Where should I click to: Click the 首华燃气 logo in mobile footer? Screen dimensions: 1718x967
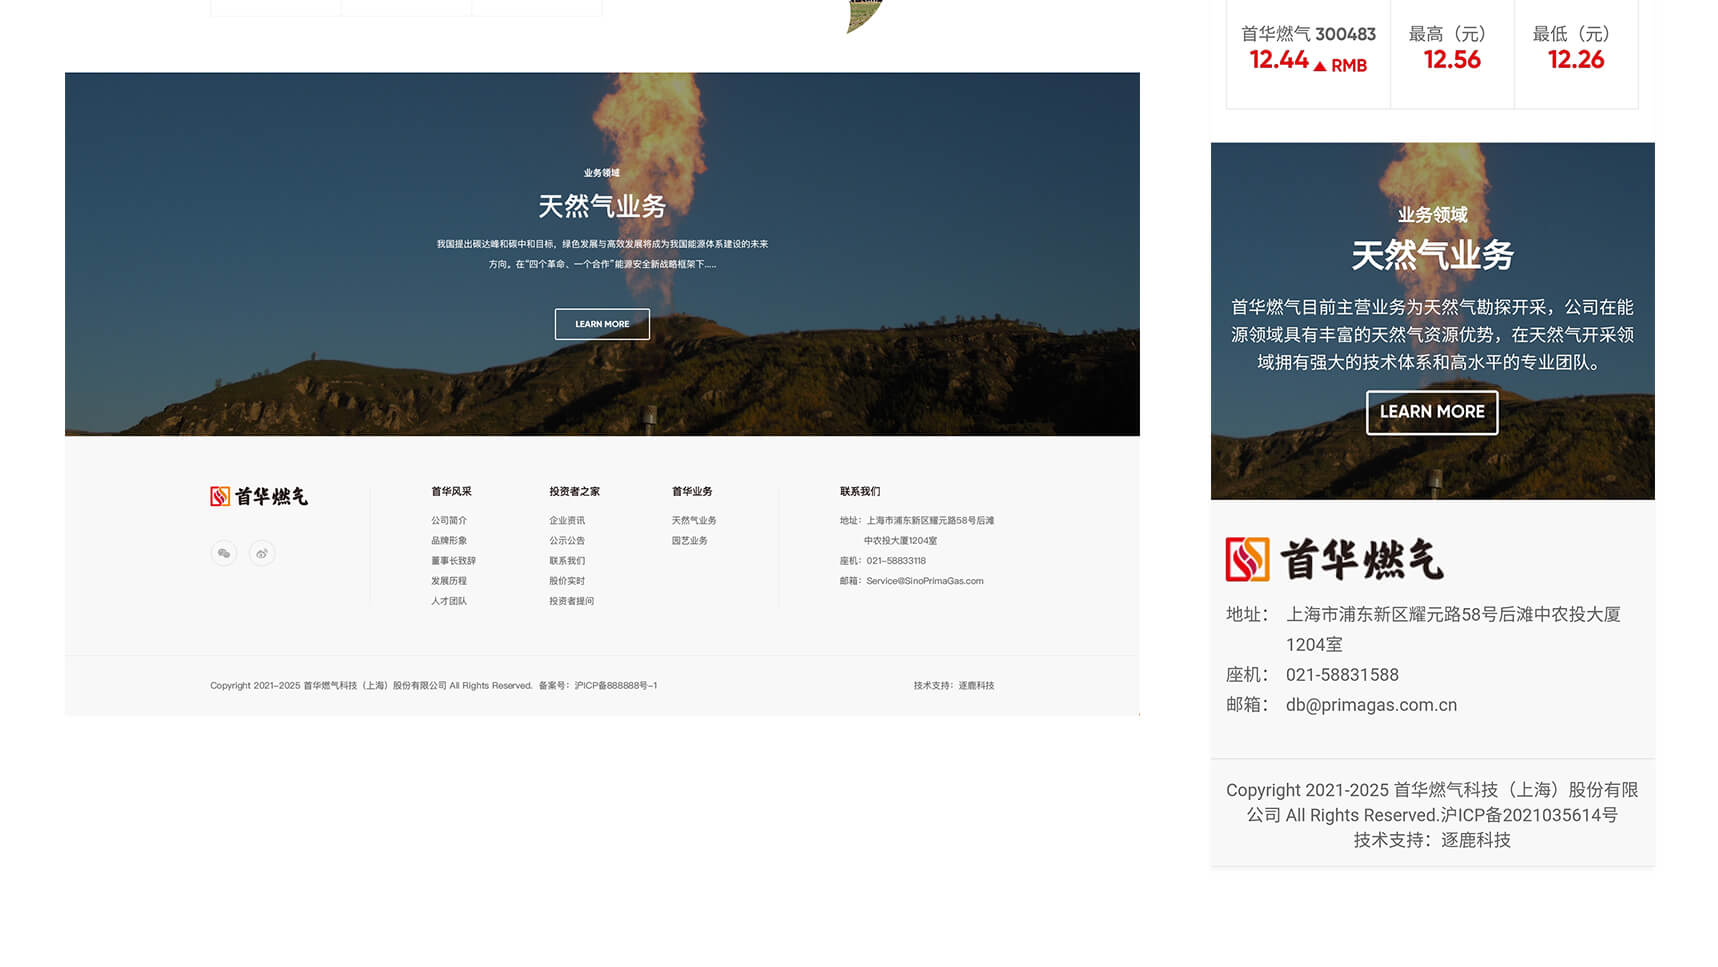coord(1335,559)
